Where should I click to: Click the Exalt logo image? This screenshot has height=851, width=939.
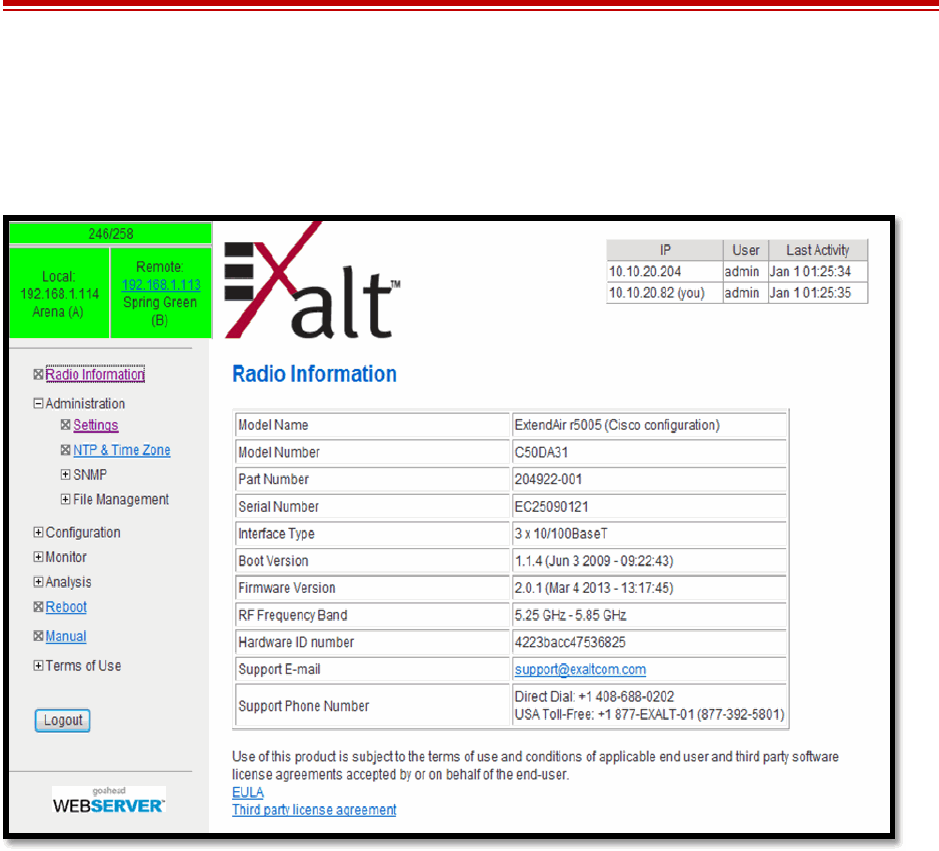pyautogui.click(x=311, y=281)
